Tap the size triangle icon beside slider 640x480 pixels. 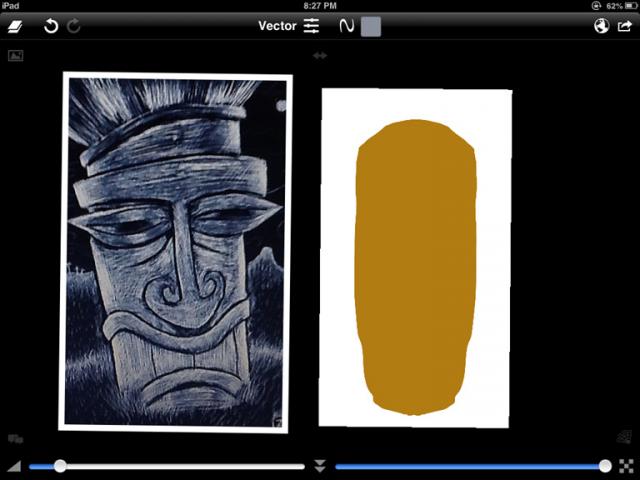14,466
